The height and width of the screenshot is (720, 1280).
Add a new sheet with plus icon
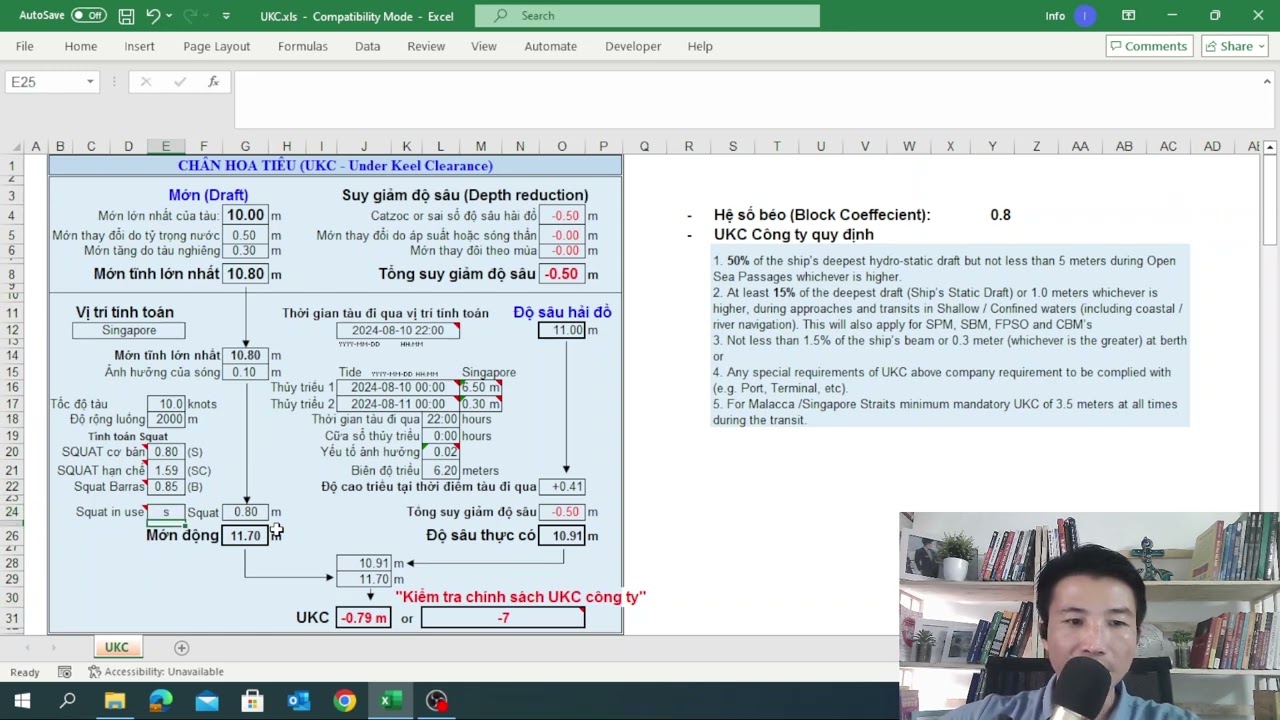[x=182, y=648]
